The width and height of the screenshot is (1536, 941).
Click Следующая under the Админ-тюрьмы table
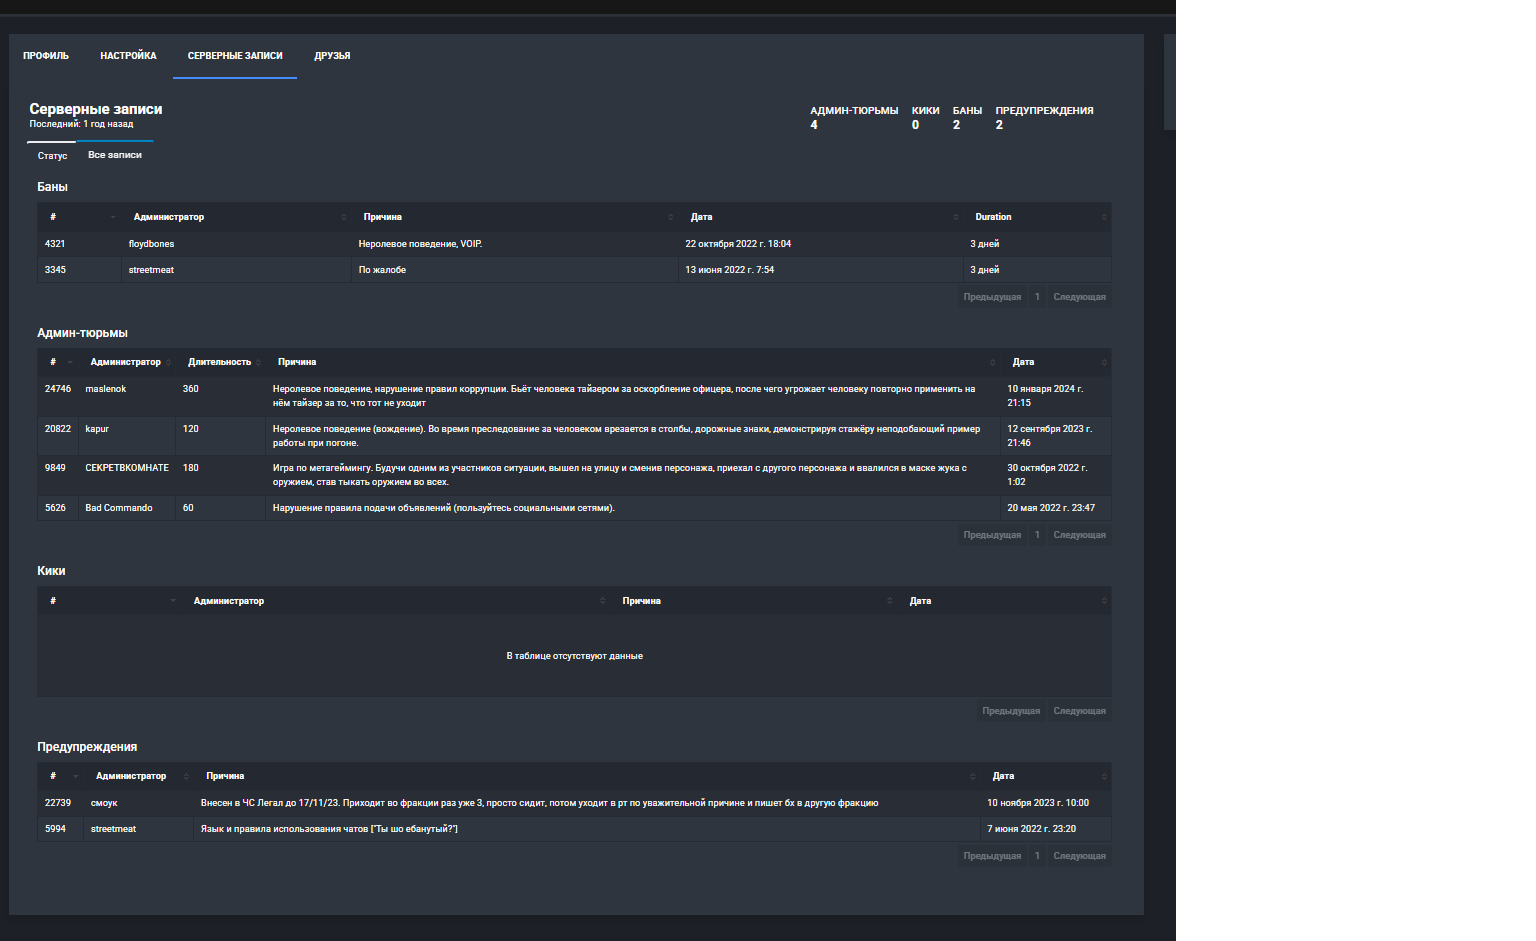(1079, 535)
